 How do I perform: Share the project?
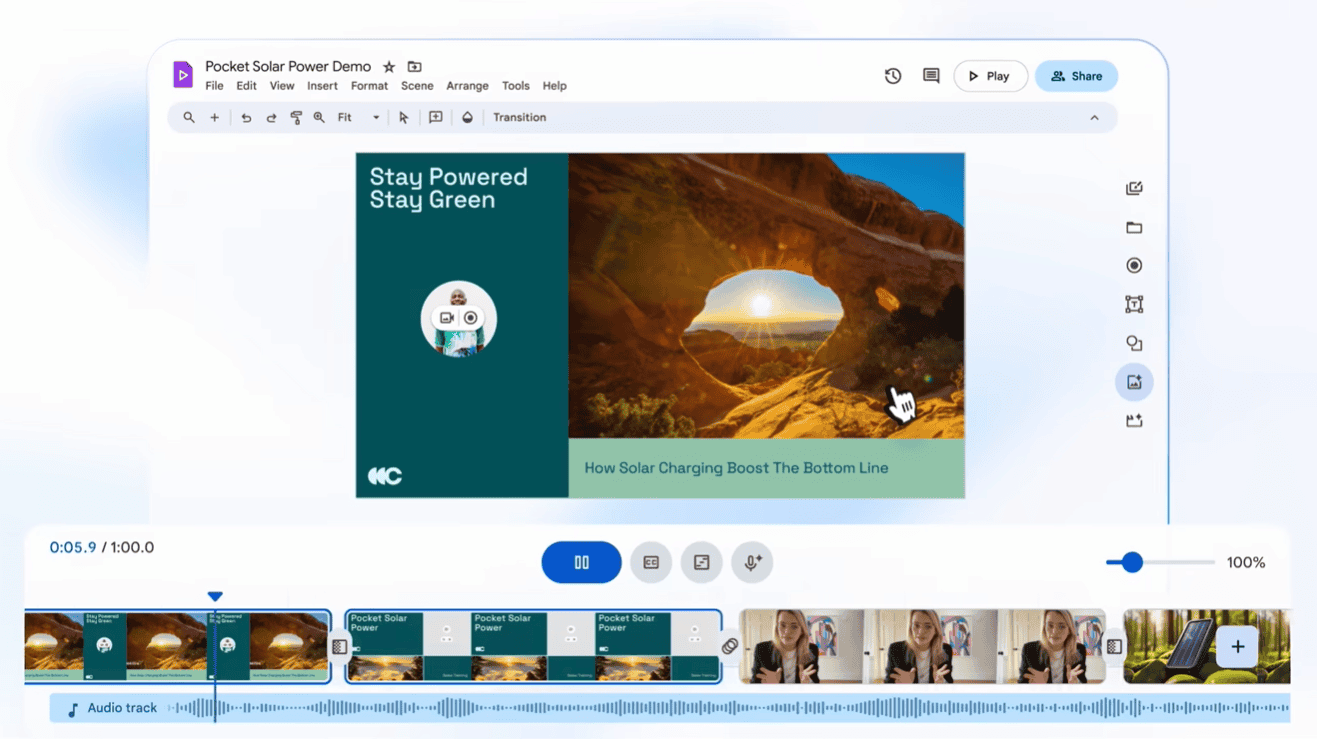point(1076,75)
